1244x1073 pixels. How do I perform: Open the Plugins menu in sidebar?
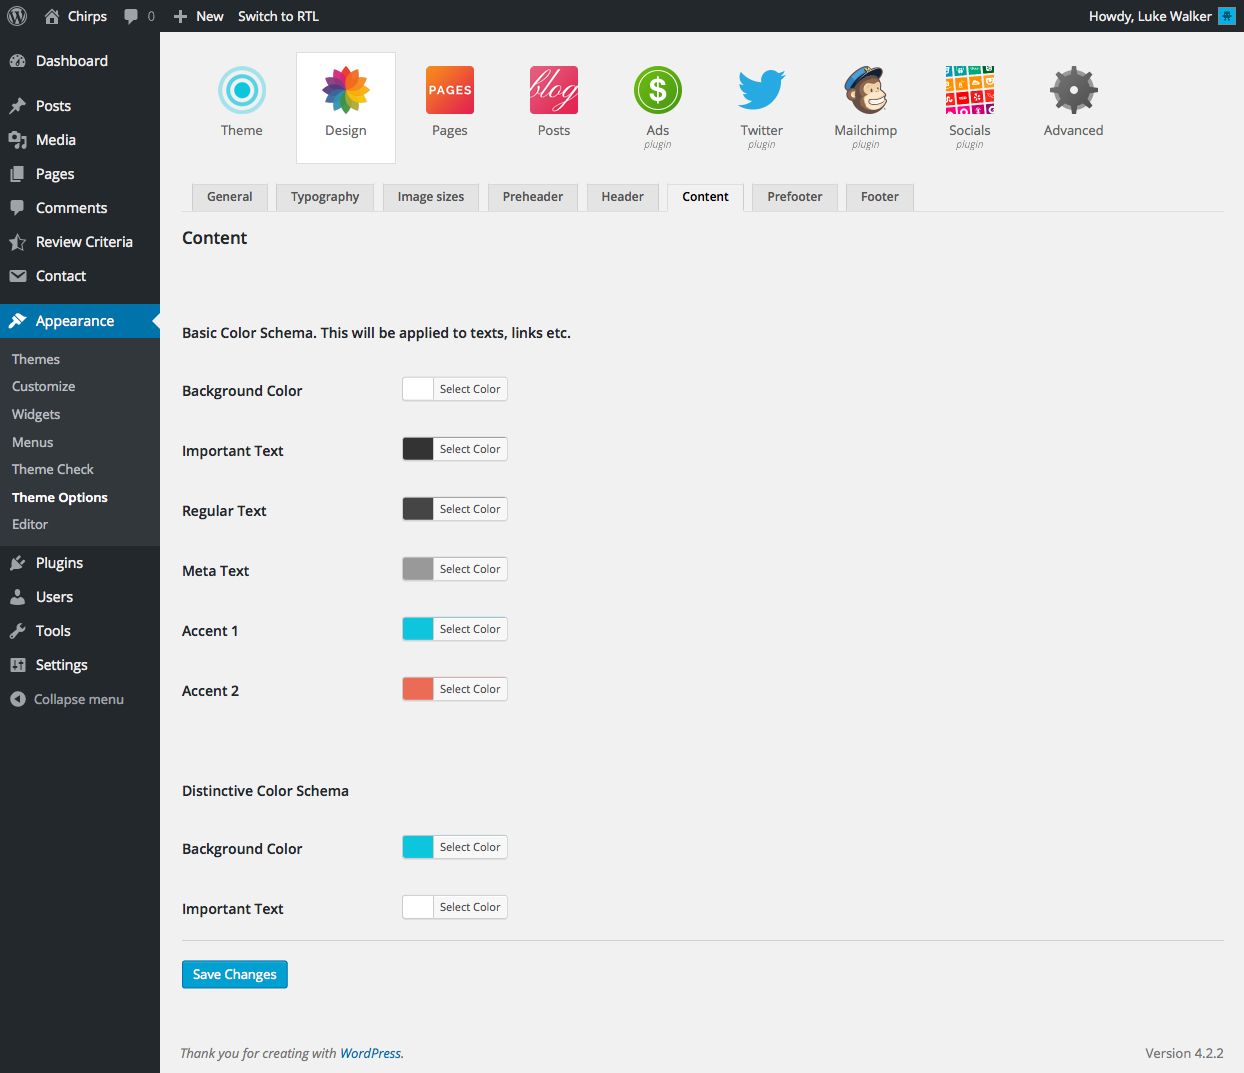59,563
